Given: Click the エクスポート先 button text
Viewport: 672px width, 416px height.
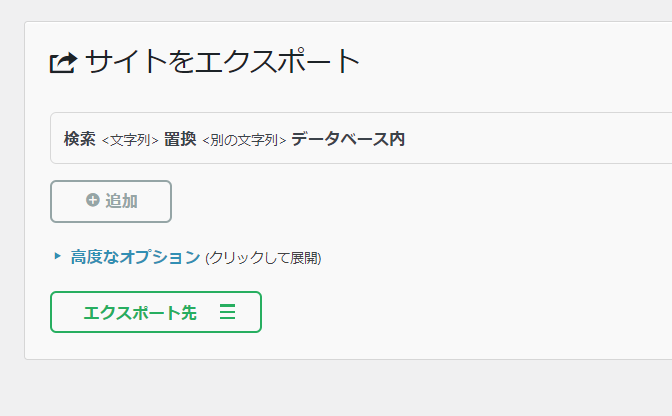Looking at the screenshot, I should tap(140, 313).
